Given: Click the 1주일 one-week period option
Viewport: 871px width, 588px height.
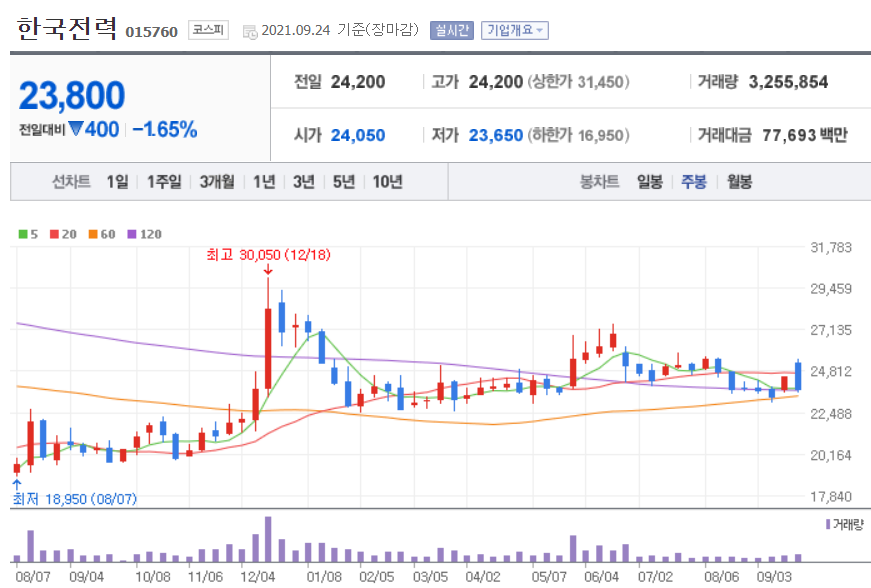Looking at the screenshot, I should point(165,181).
